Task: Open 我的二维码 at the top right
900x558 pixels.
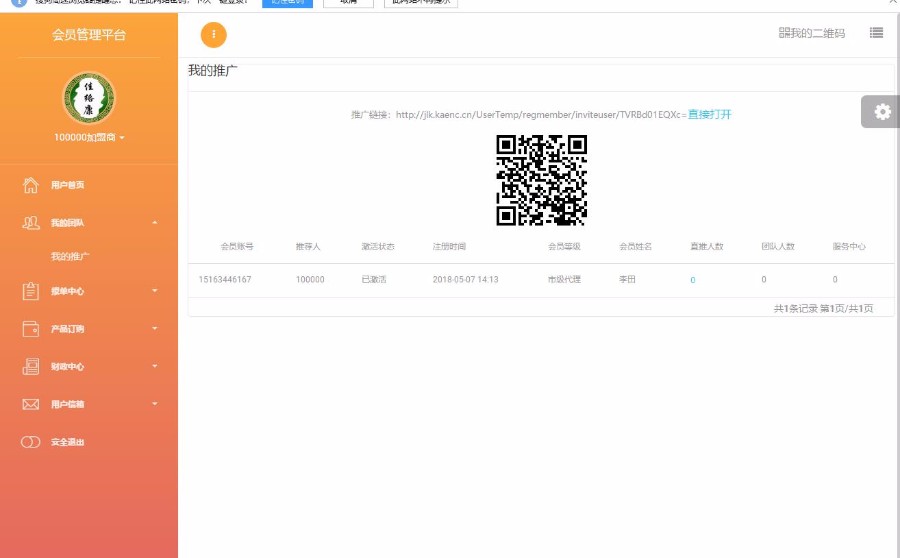Action: pos(812,33)
